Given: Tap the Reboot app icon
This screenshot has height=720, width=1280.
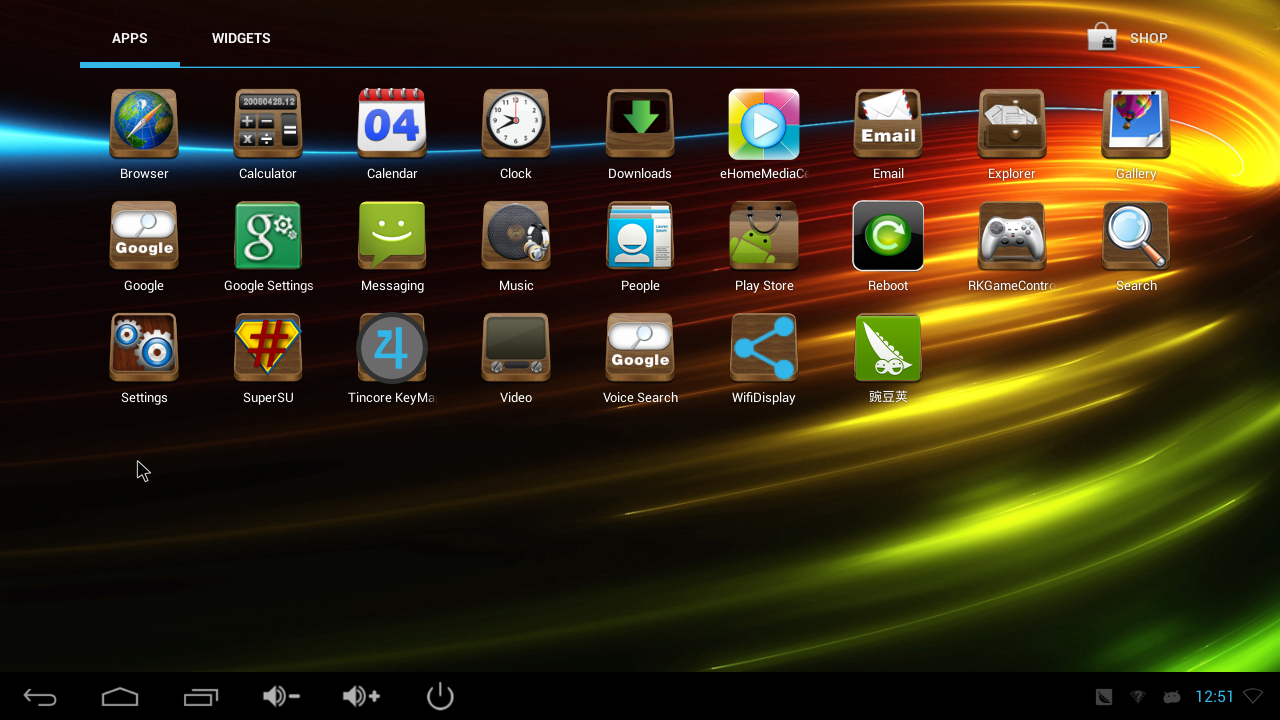Looking at the screenshot, I should coord(888,236).
